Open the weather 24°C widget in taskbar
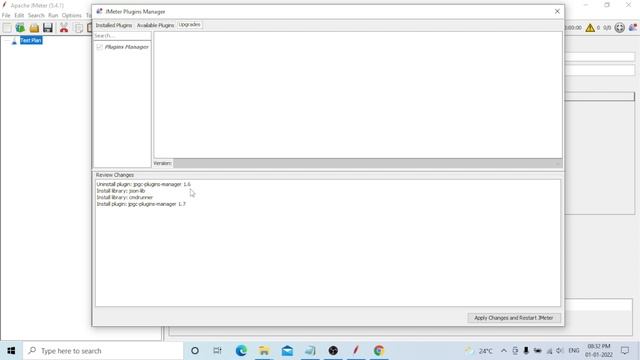The height and width of the screenshot is (360, 640). (480, 351)
